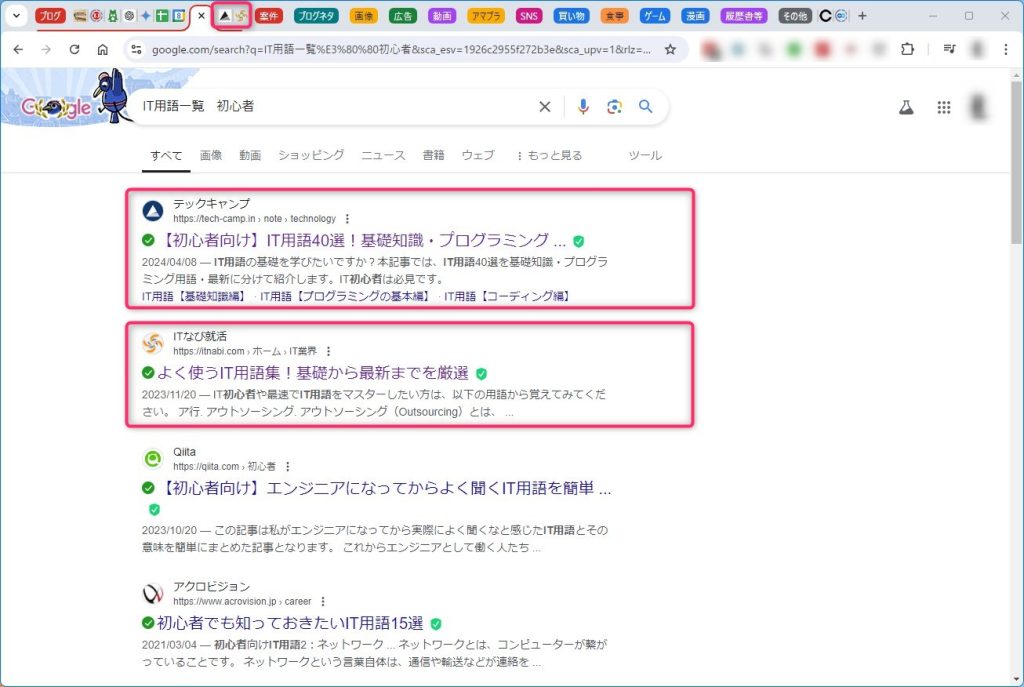Screen dimensions: 1024x687
Task: Expand the ブログネタ tab group
Action: [316, 16]
